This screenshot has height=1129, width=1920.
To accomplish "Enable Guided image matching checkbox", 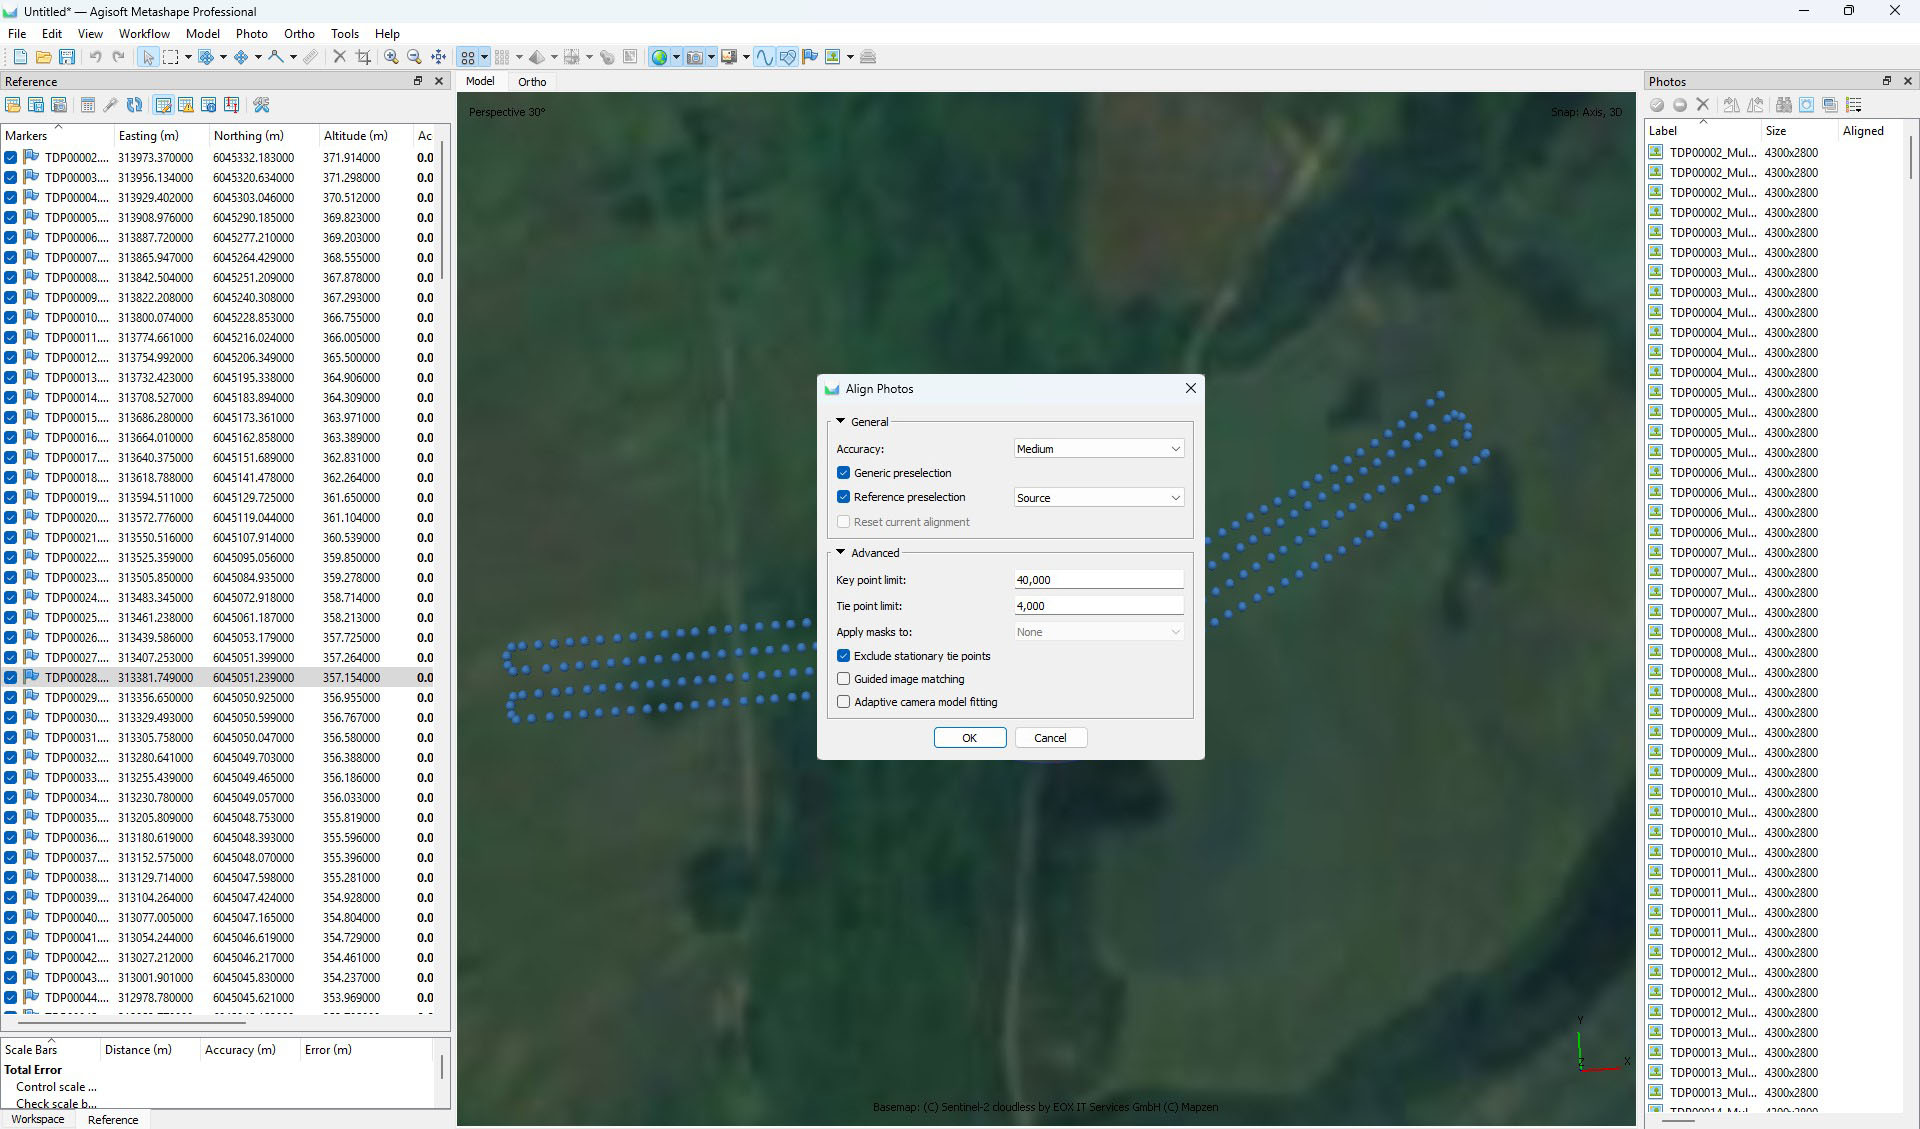I will [844, 679].
